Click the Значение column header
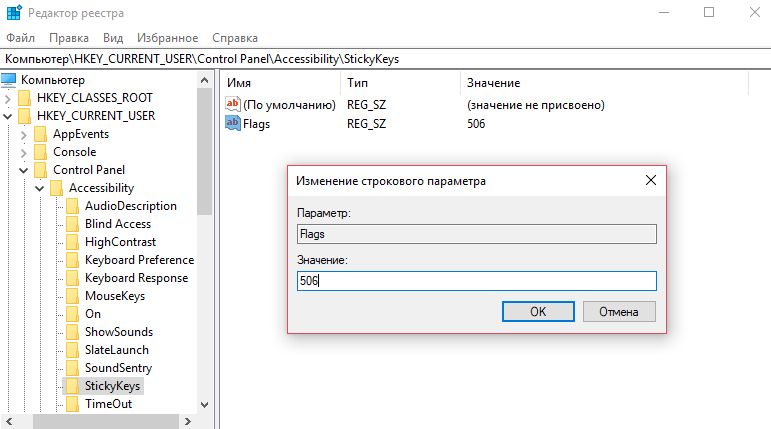The width and height of the screenshot is (771, 429). pos(604,83)
